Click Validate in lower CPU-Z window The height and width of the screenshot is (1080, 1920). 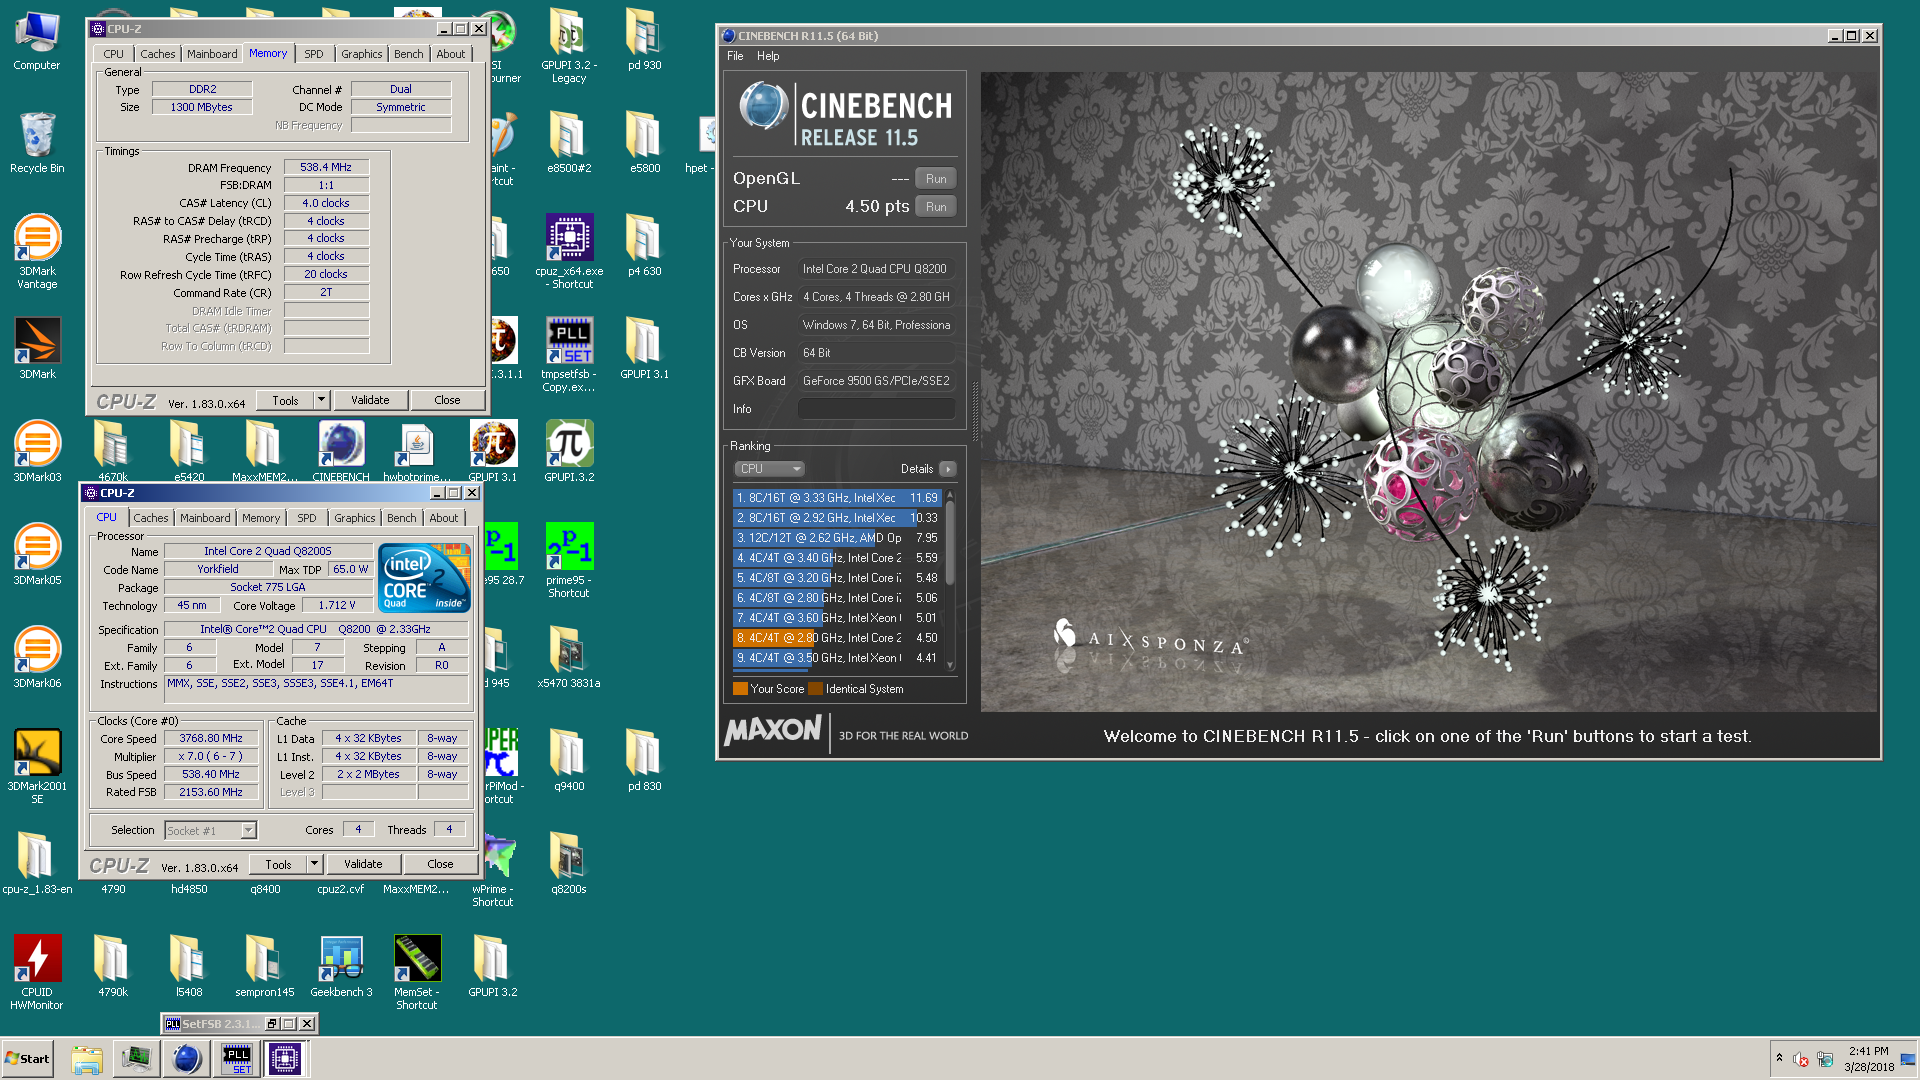[x=363, y=864]
